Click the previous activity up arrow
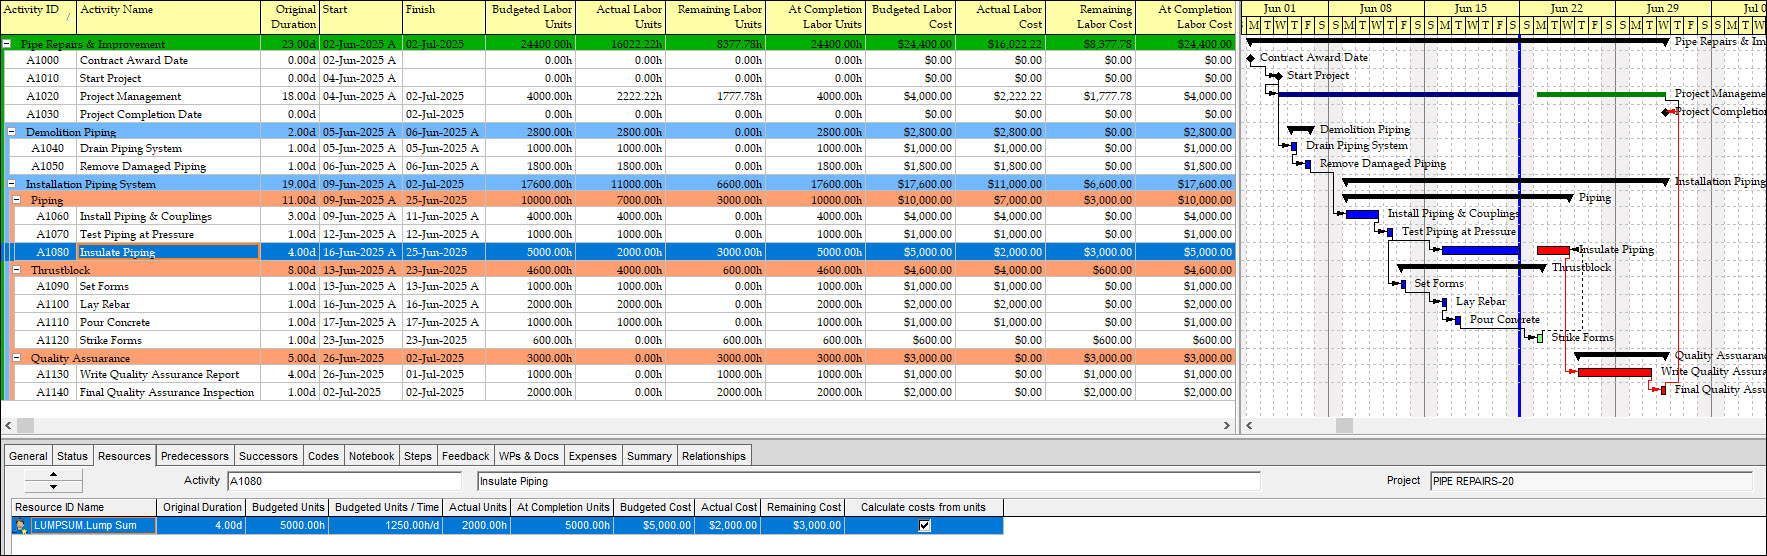This screenshot has height=556, width=1767. pyautogui.click(x=53, y=475)
